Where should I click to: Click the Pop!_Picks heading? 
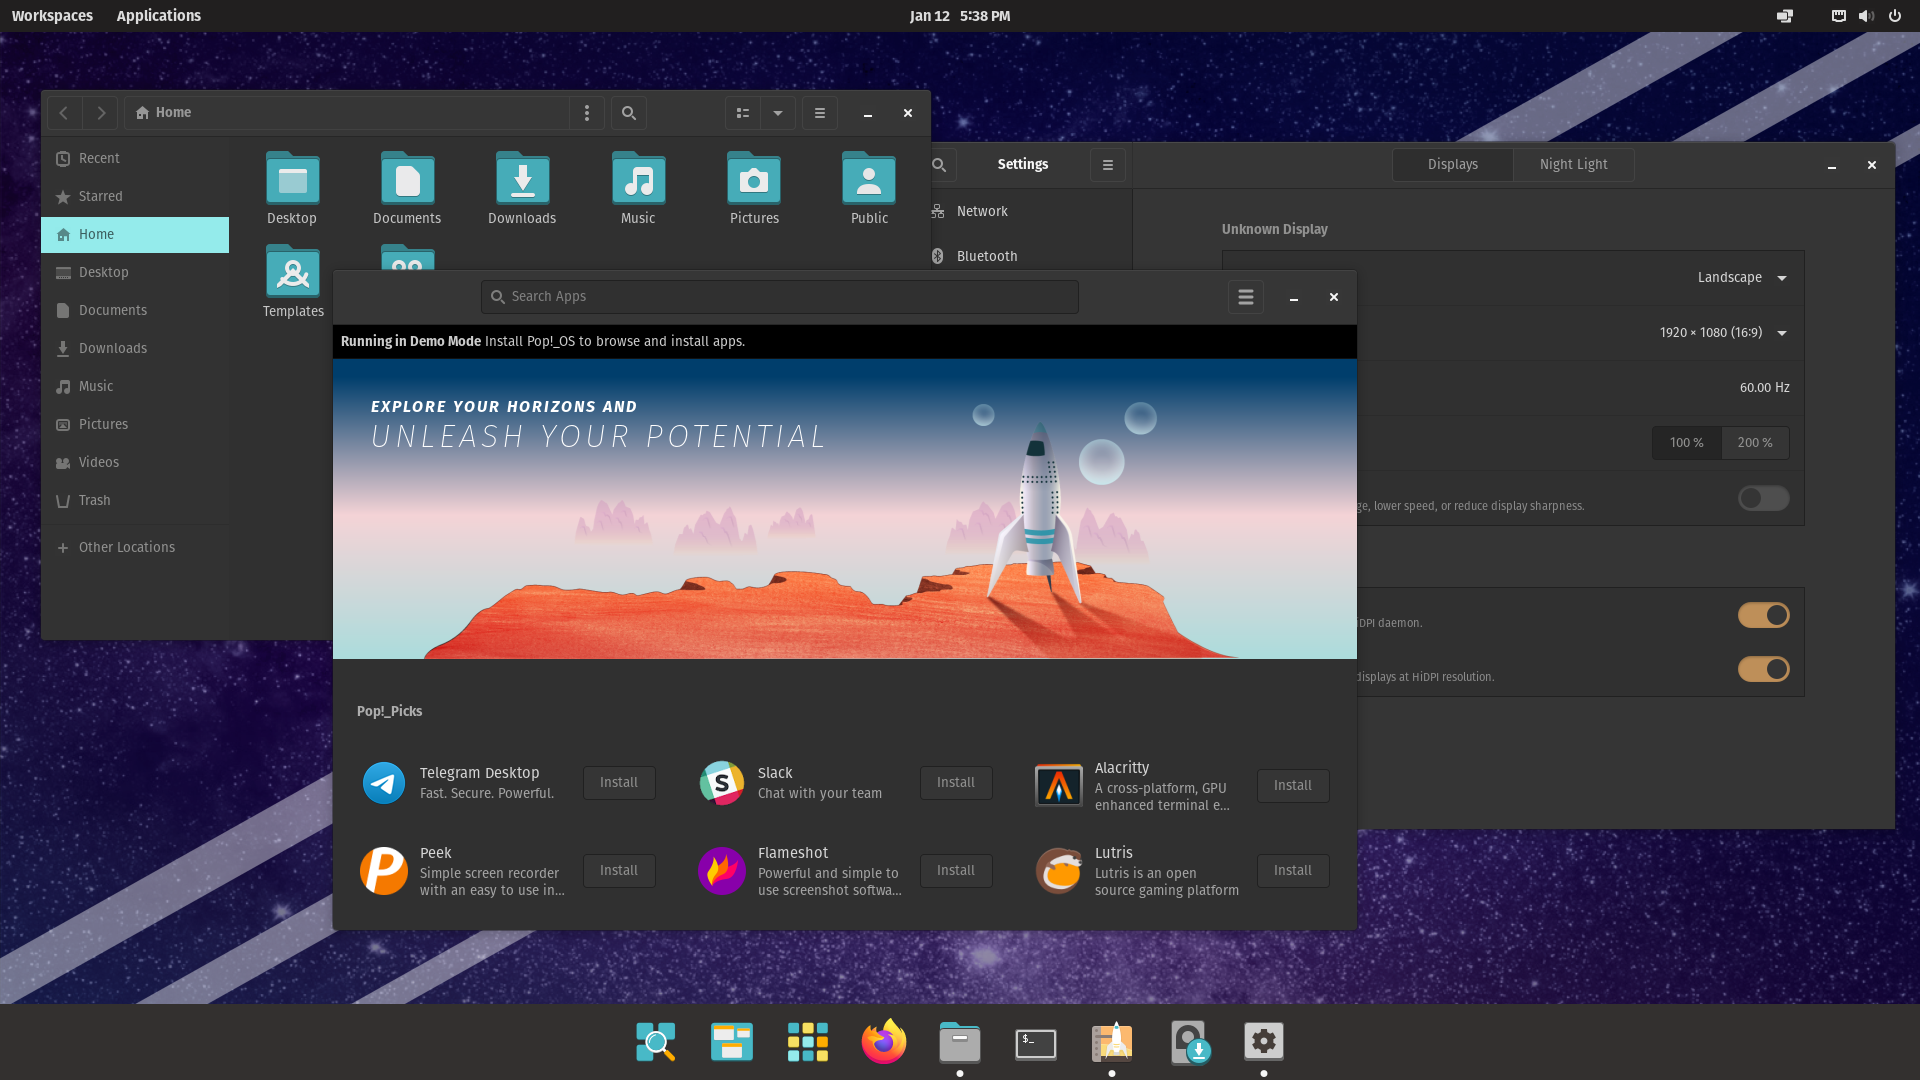(x=390, y=712)
